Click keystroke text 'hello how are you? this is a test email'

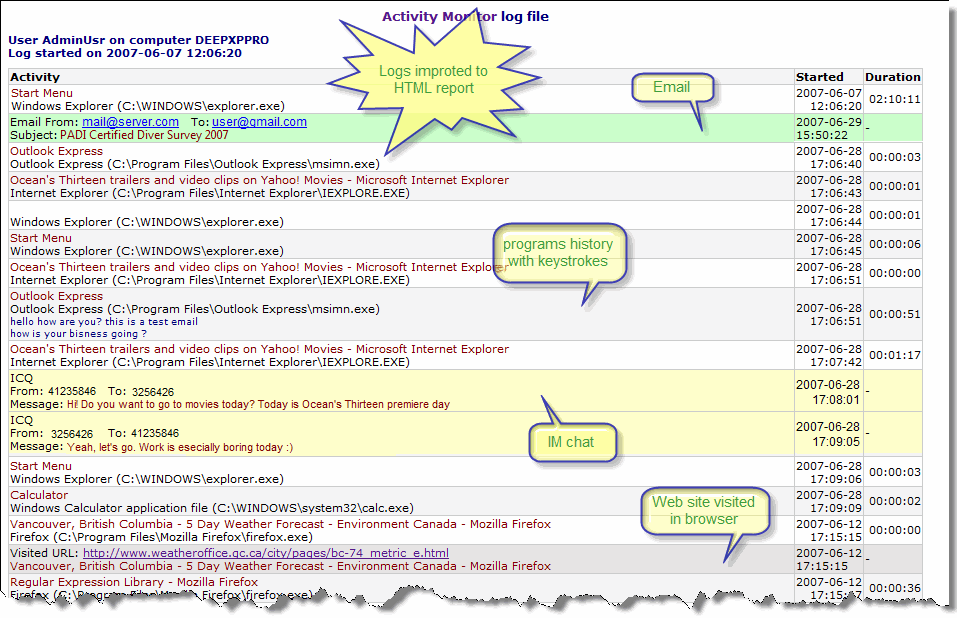[x=104, y=322]
